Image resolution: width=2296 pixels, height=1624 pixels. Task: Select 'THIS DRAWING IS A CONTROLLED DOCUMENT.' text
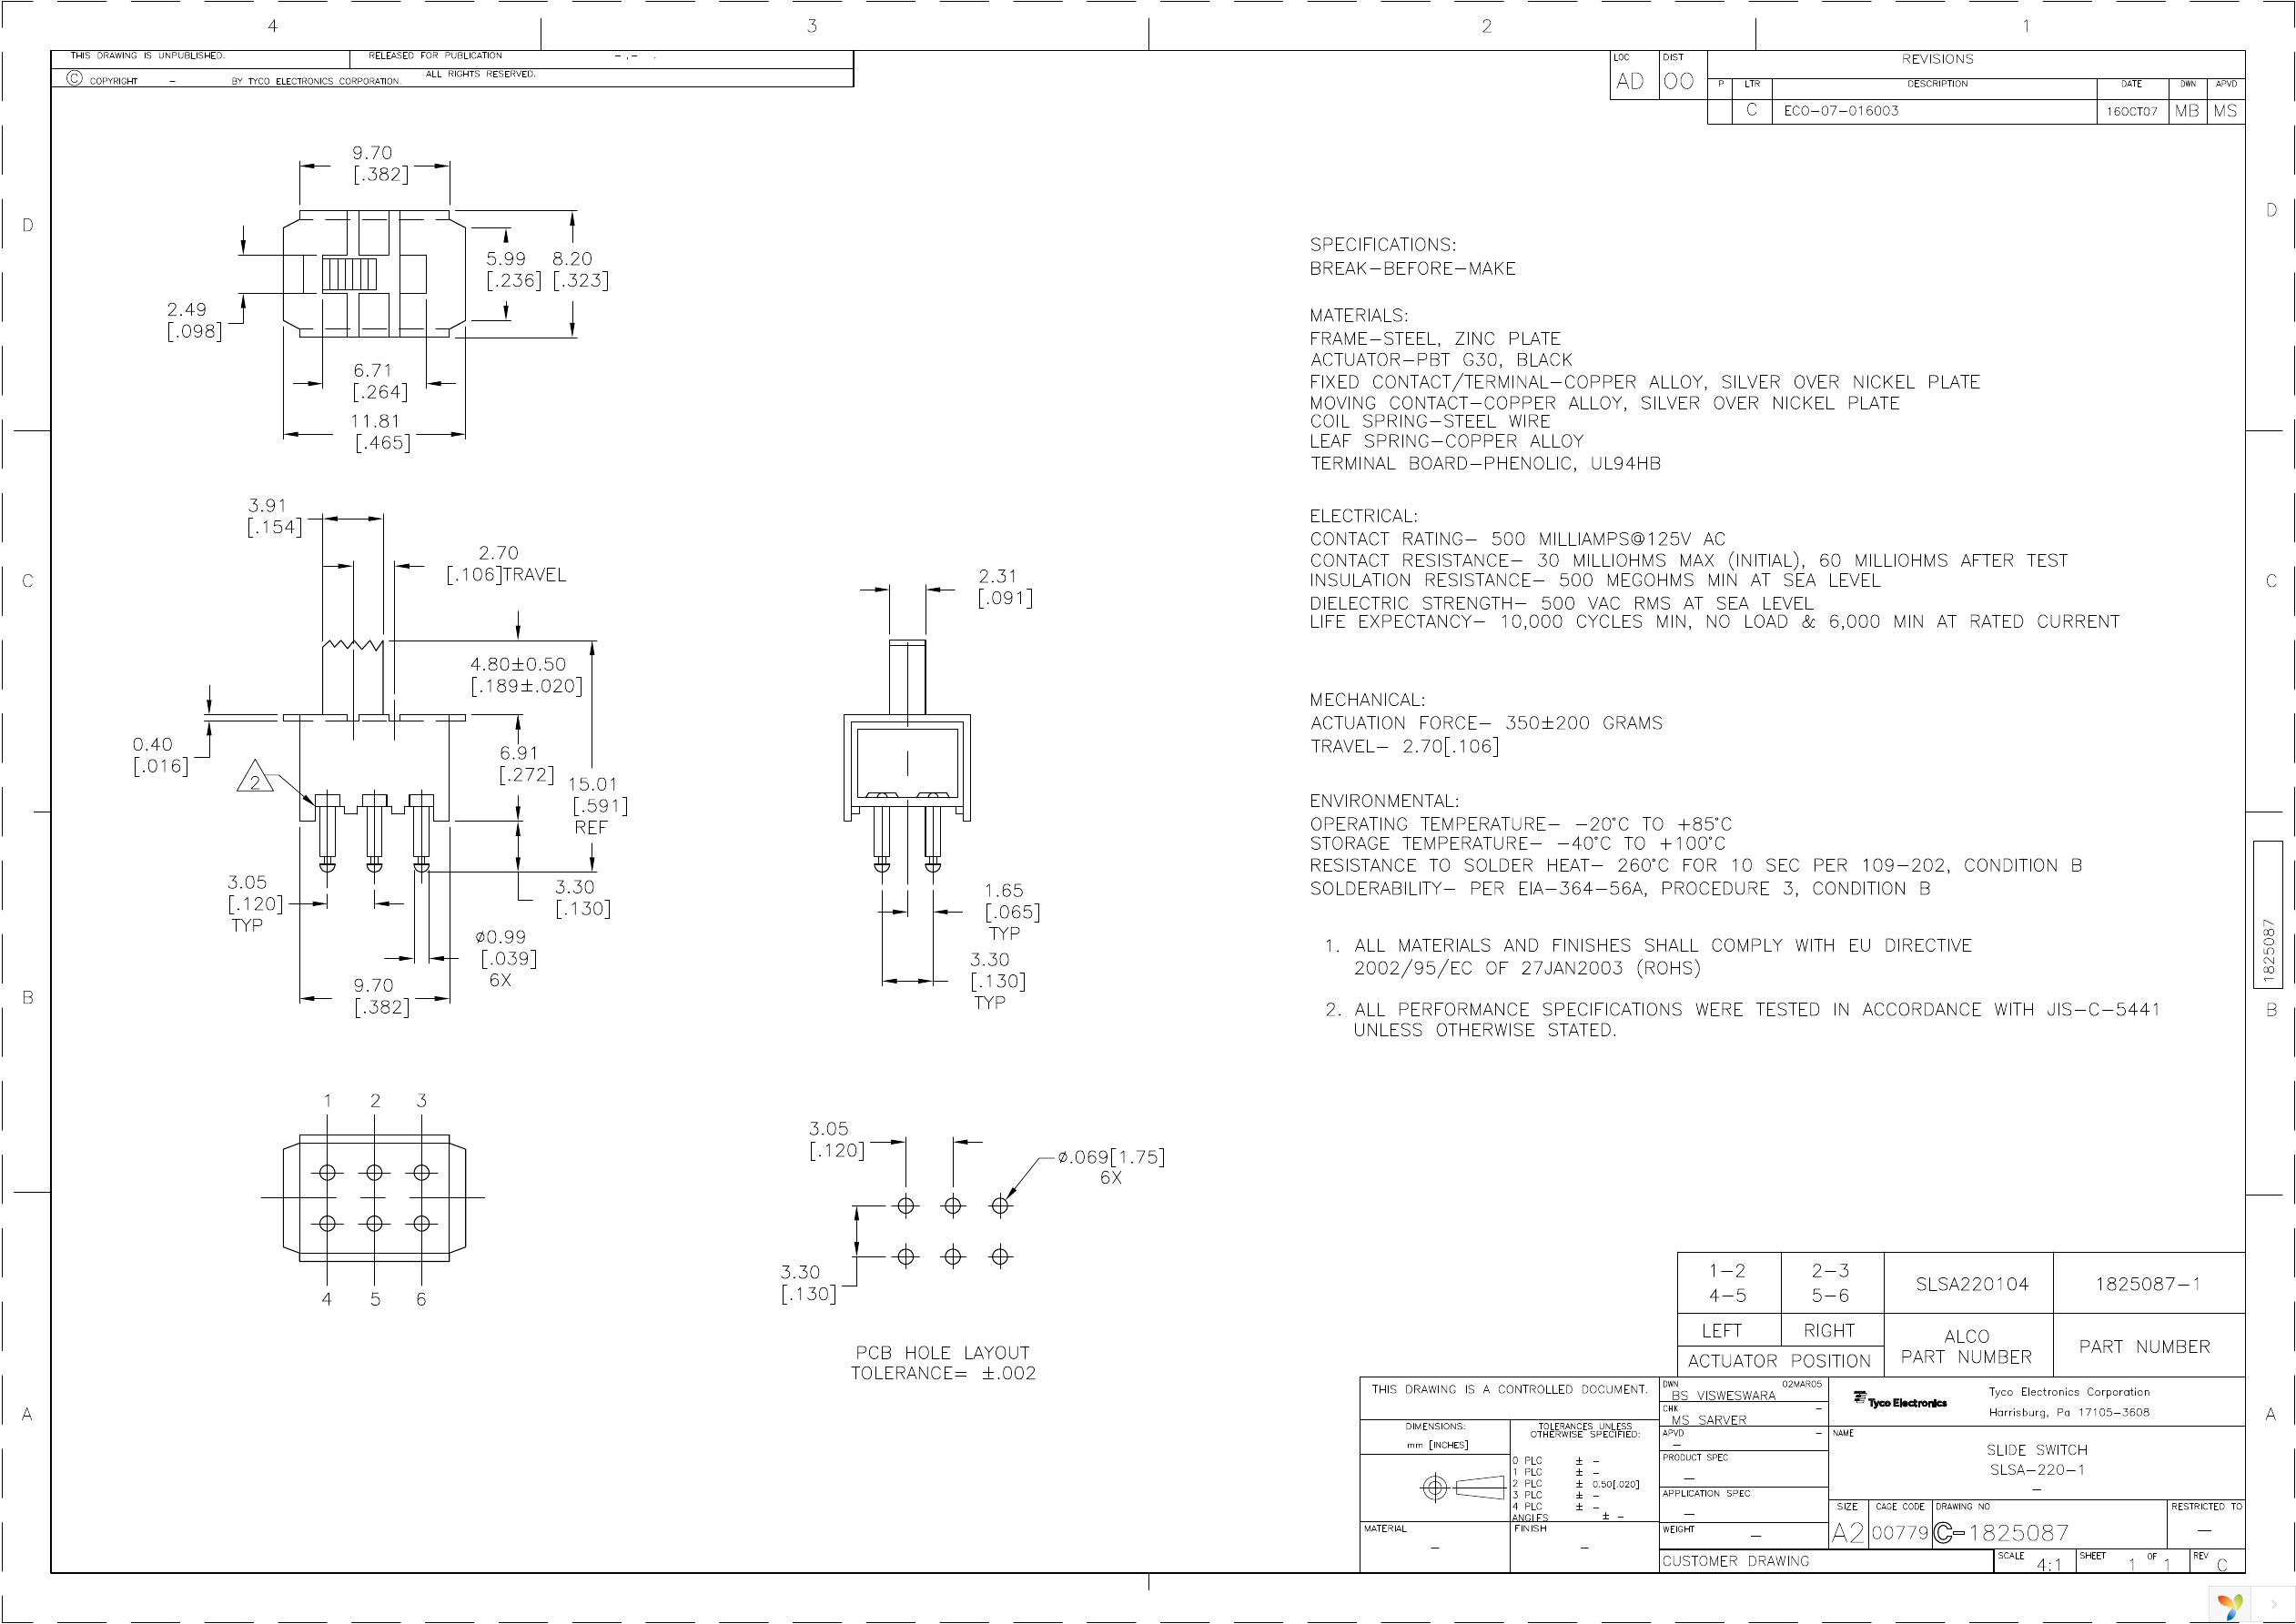point(1509,1390)
